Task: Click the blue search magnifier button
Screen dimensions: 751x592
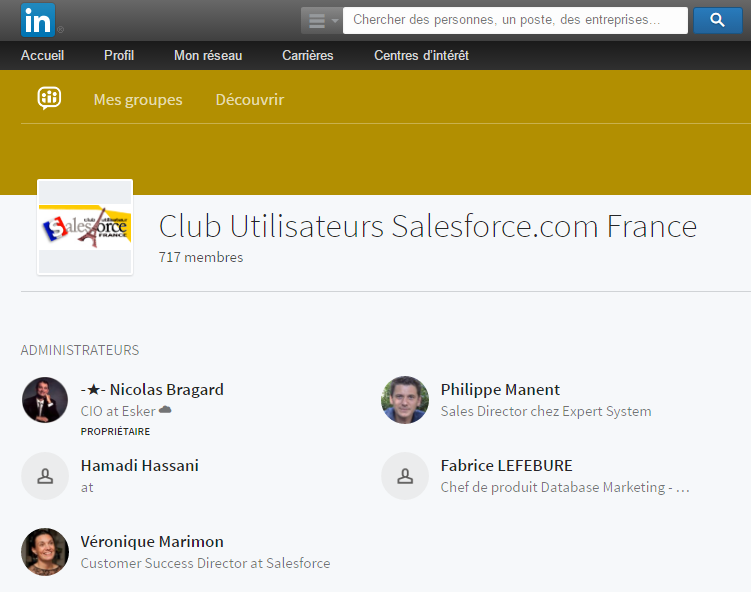Action: tap(717, 20)
